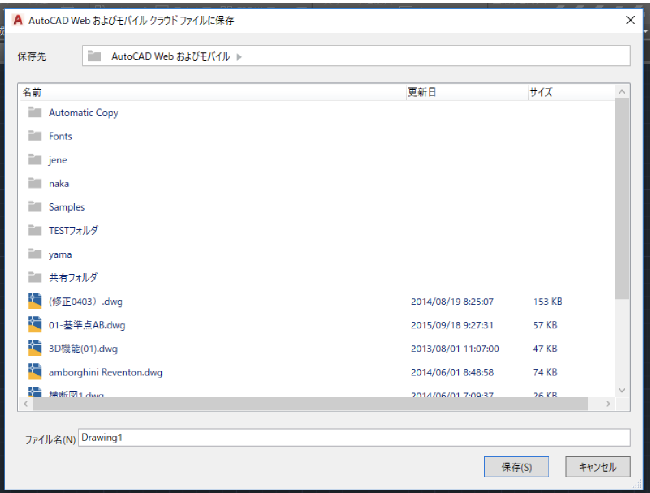The image size is (650, 493).
Task: Click horizontal scrollbar right arrow
Action: coord(608,403)
